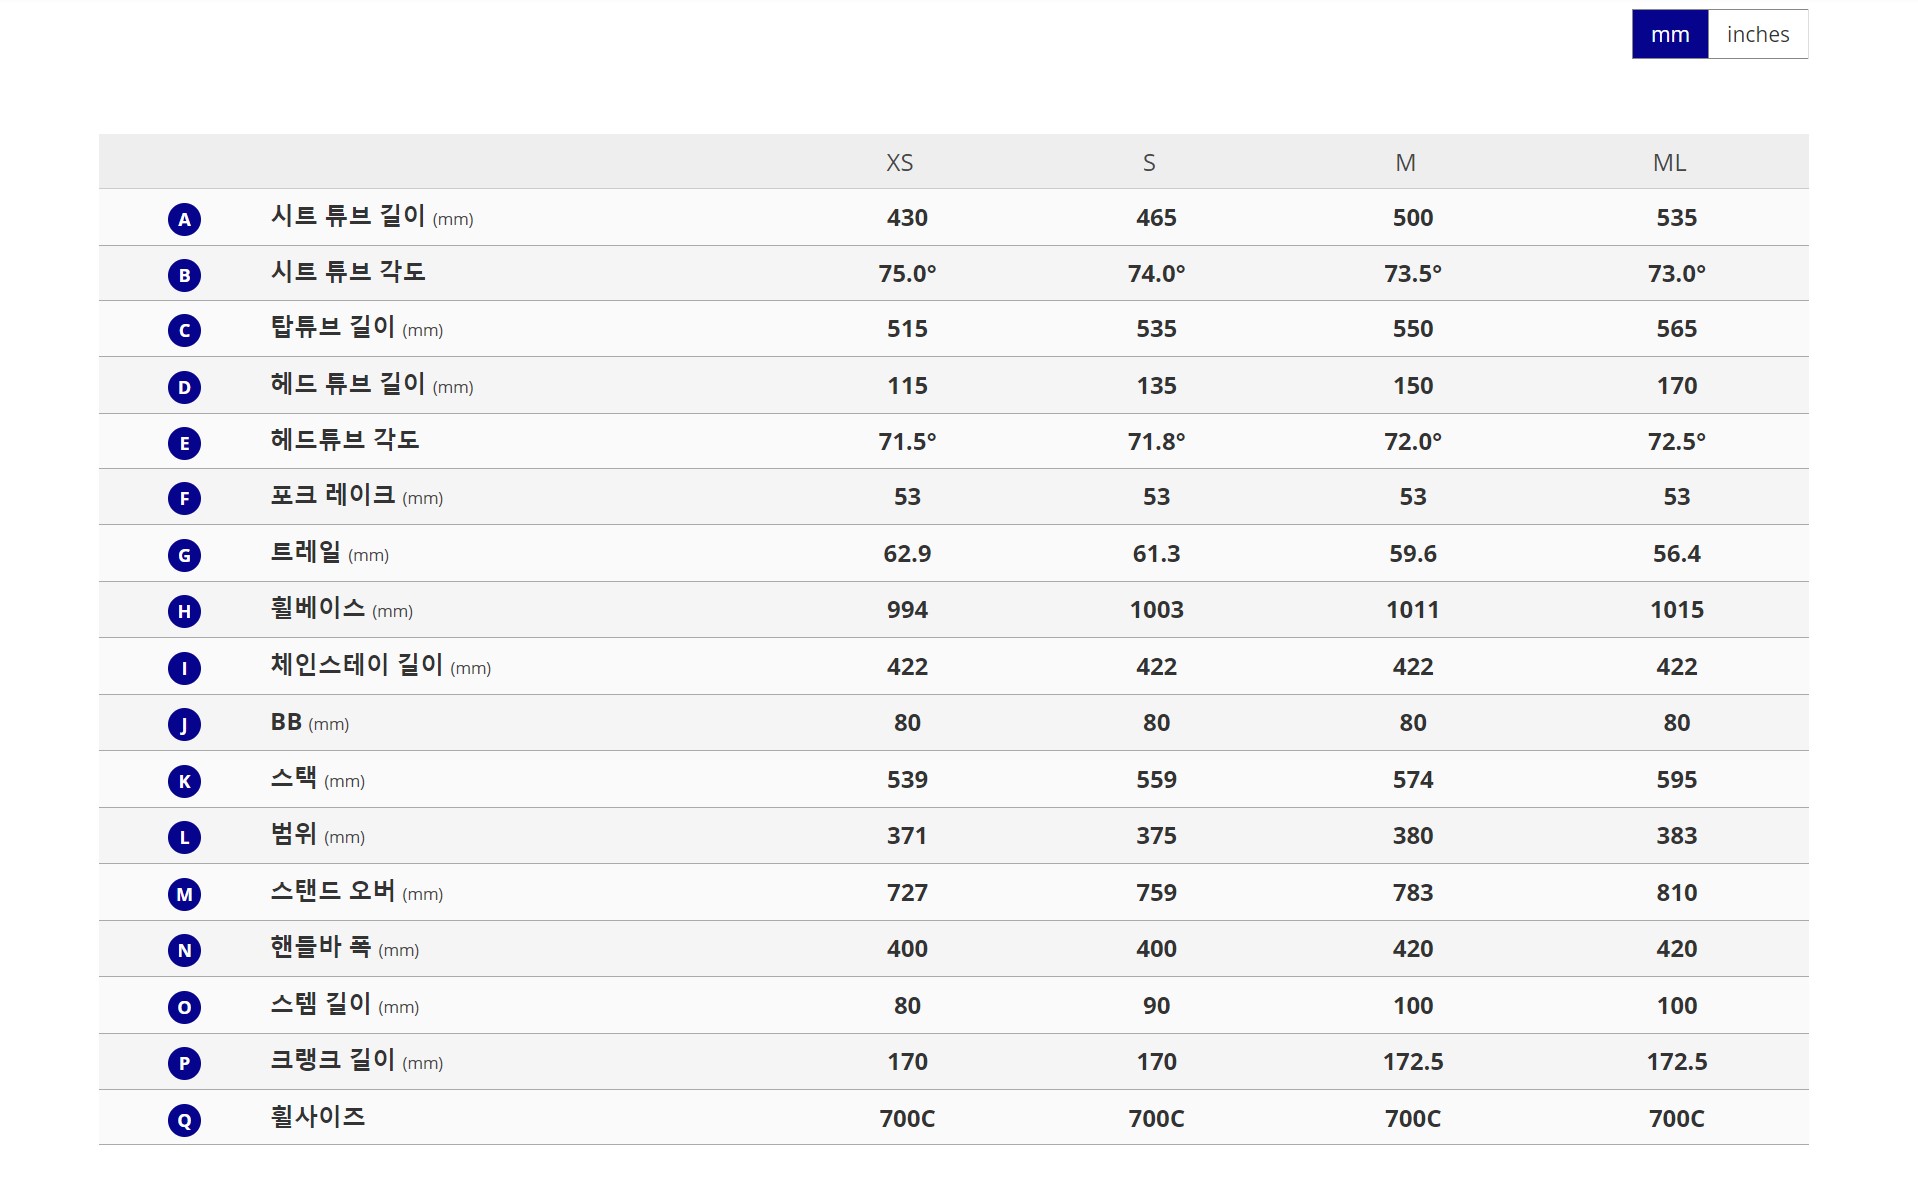Click the G trail marker icon
1918x1179 pixels.
(184, 555)
